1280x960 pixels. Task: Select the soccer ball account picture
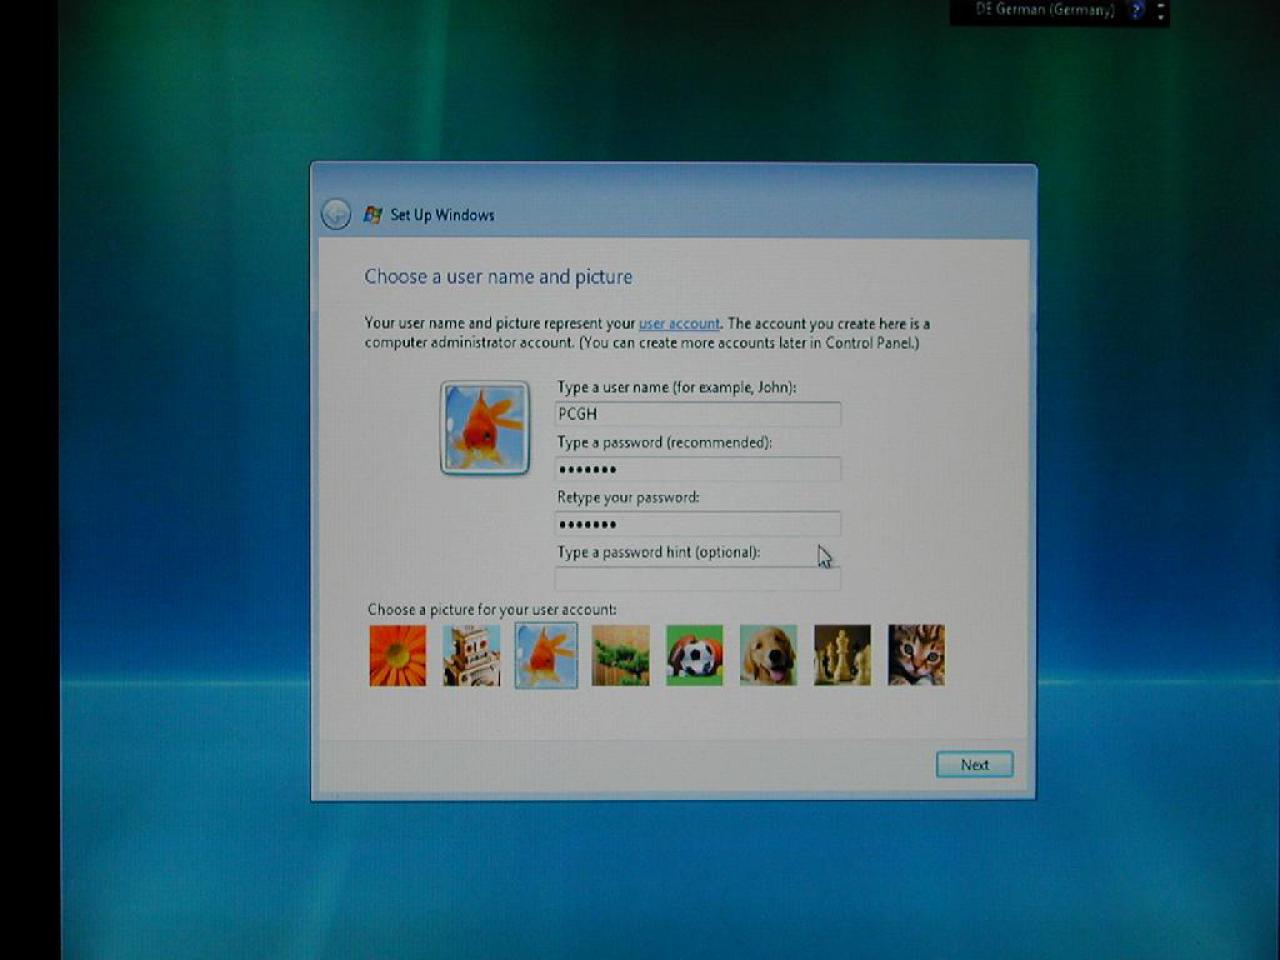[x=694, y=656]
